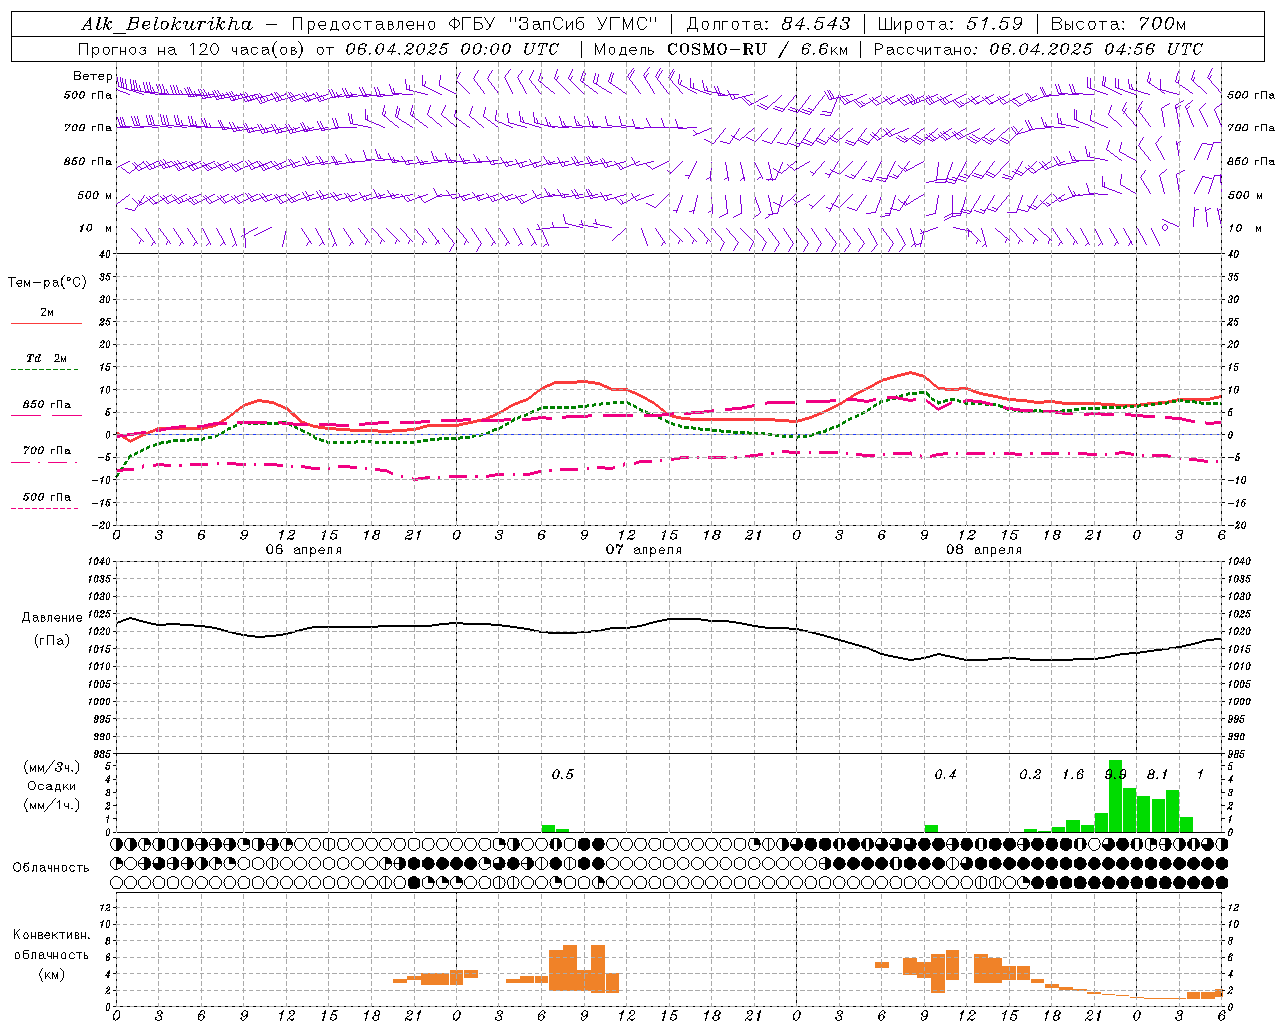Click the '(км)' unit under convective cloud label
1280x1024 pixels.
click(52, 974)
